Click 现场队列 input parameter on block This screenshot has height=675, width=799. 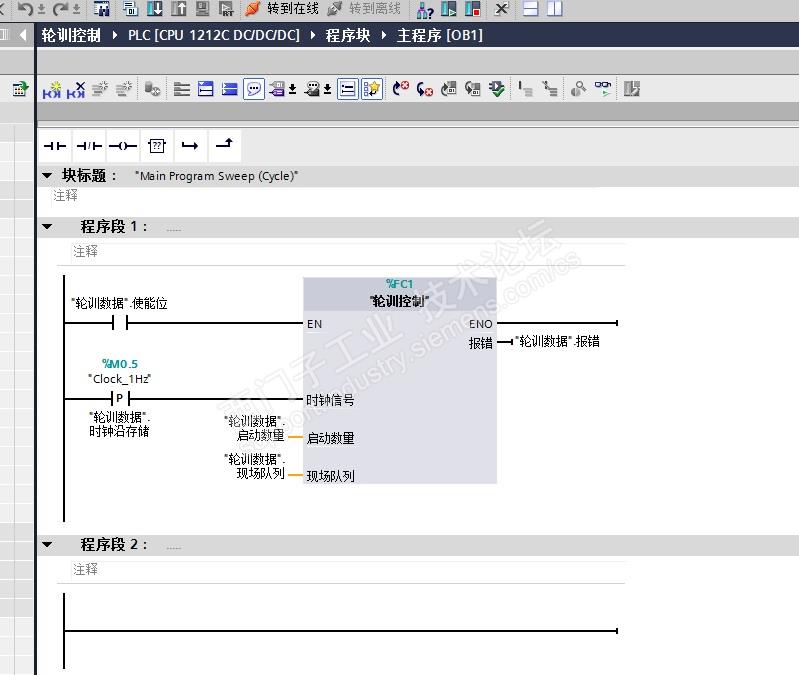coord(331,476)
